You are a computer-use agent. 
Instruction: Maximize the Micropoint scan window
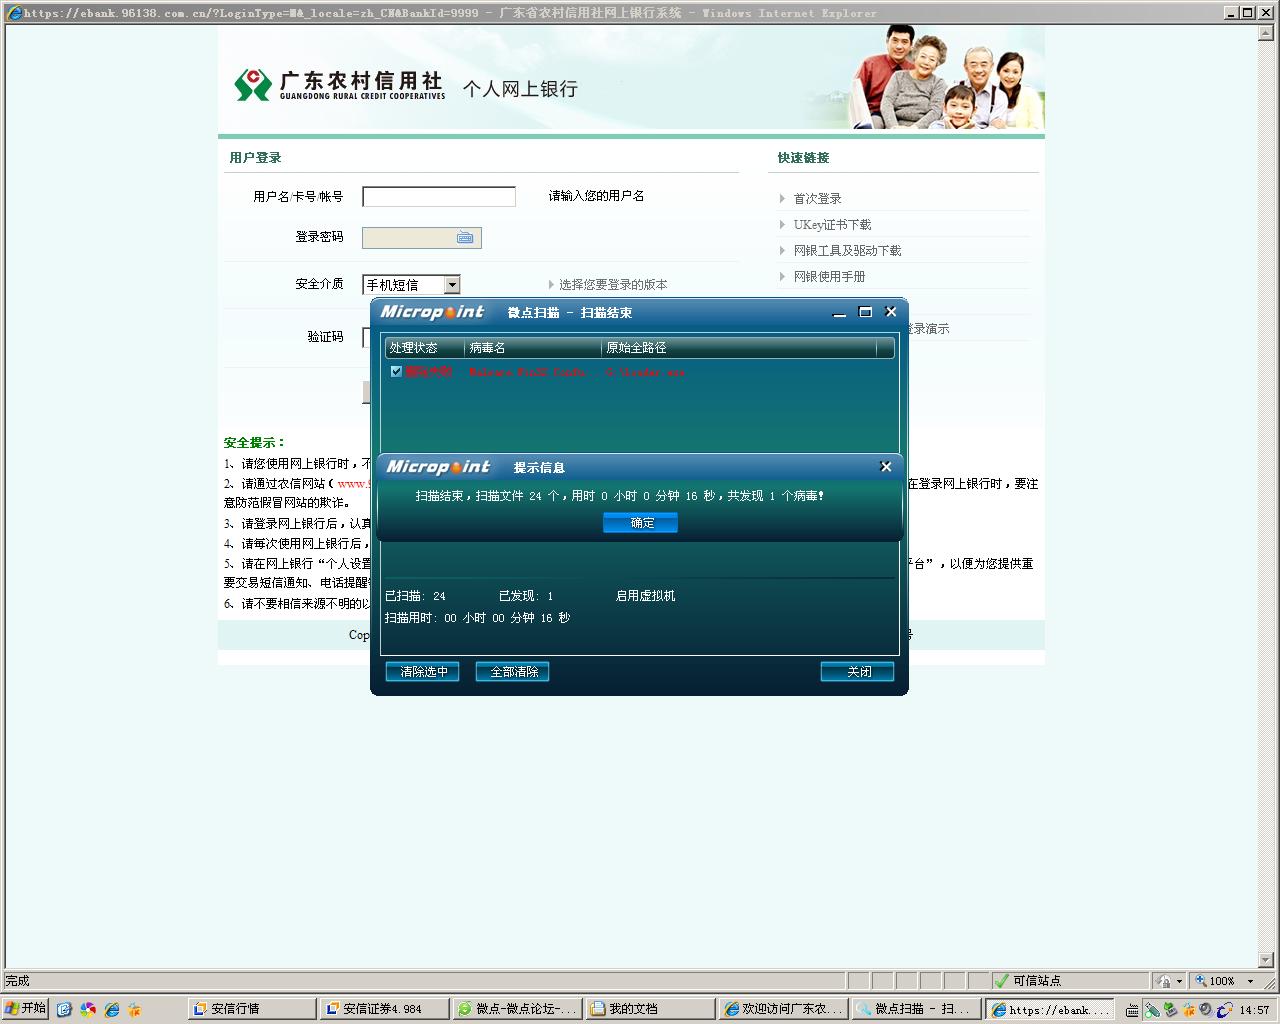click(x=866, y=312)
